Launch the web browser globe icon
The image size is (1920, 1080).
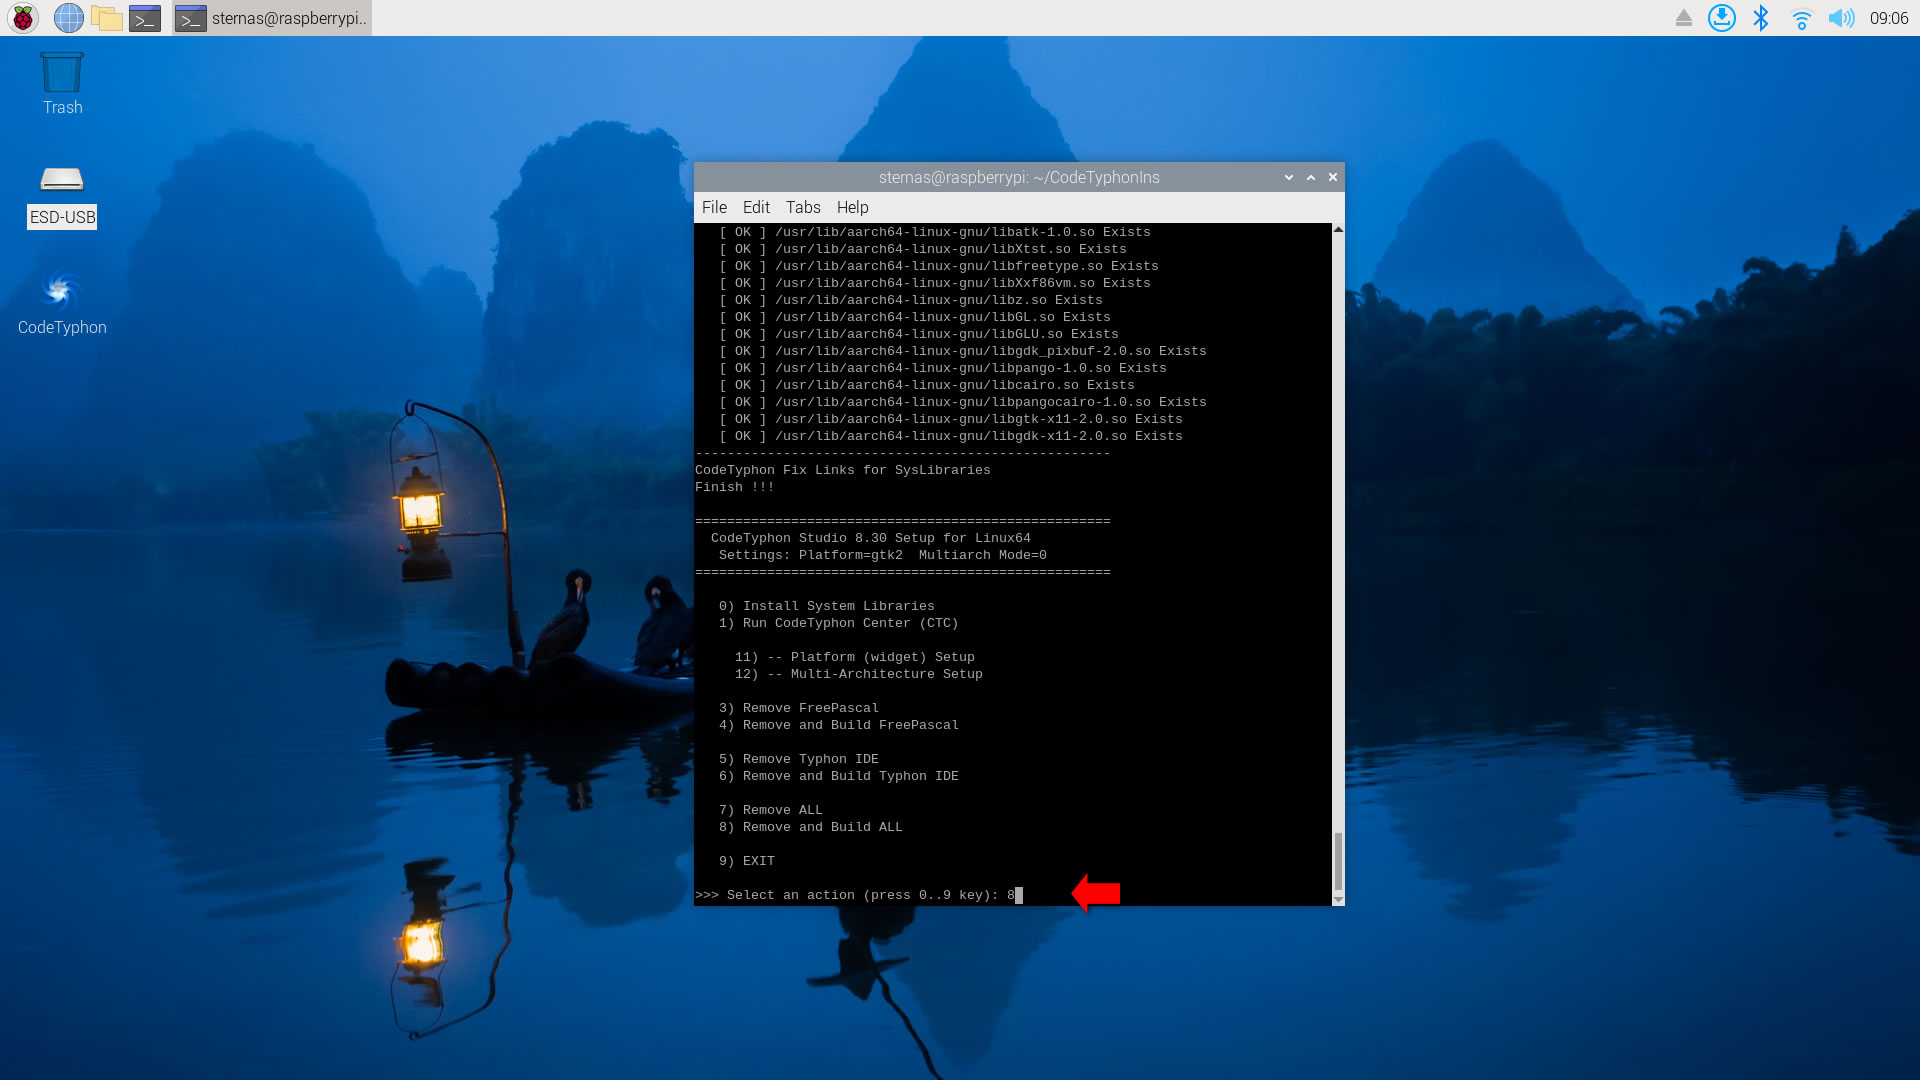click(x=68, y=18)
